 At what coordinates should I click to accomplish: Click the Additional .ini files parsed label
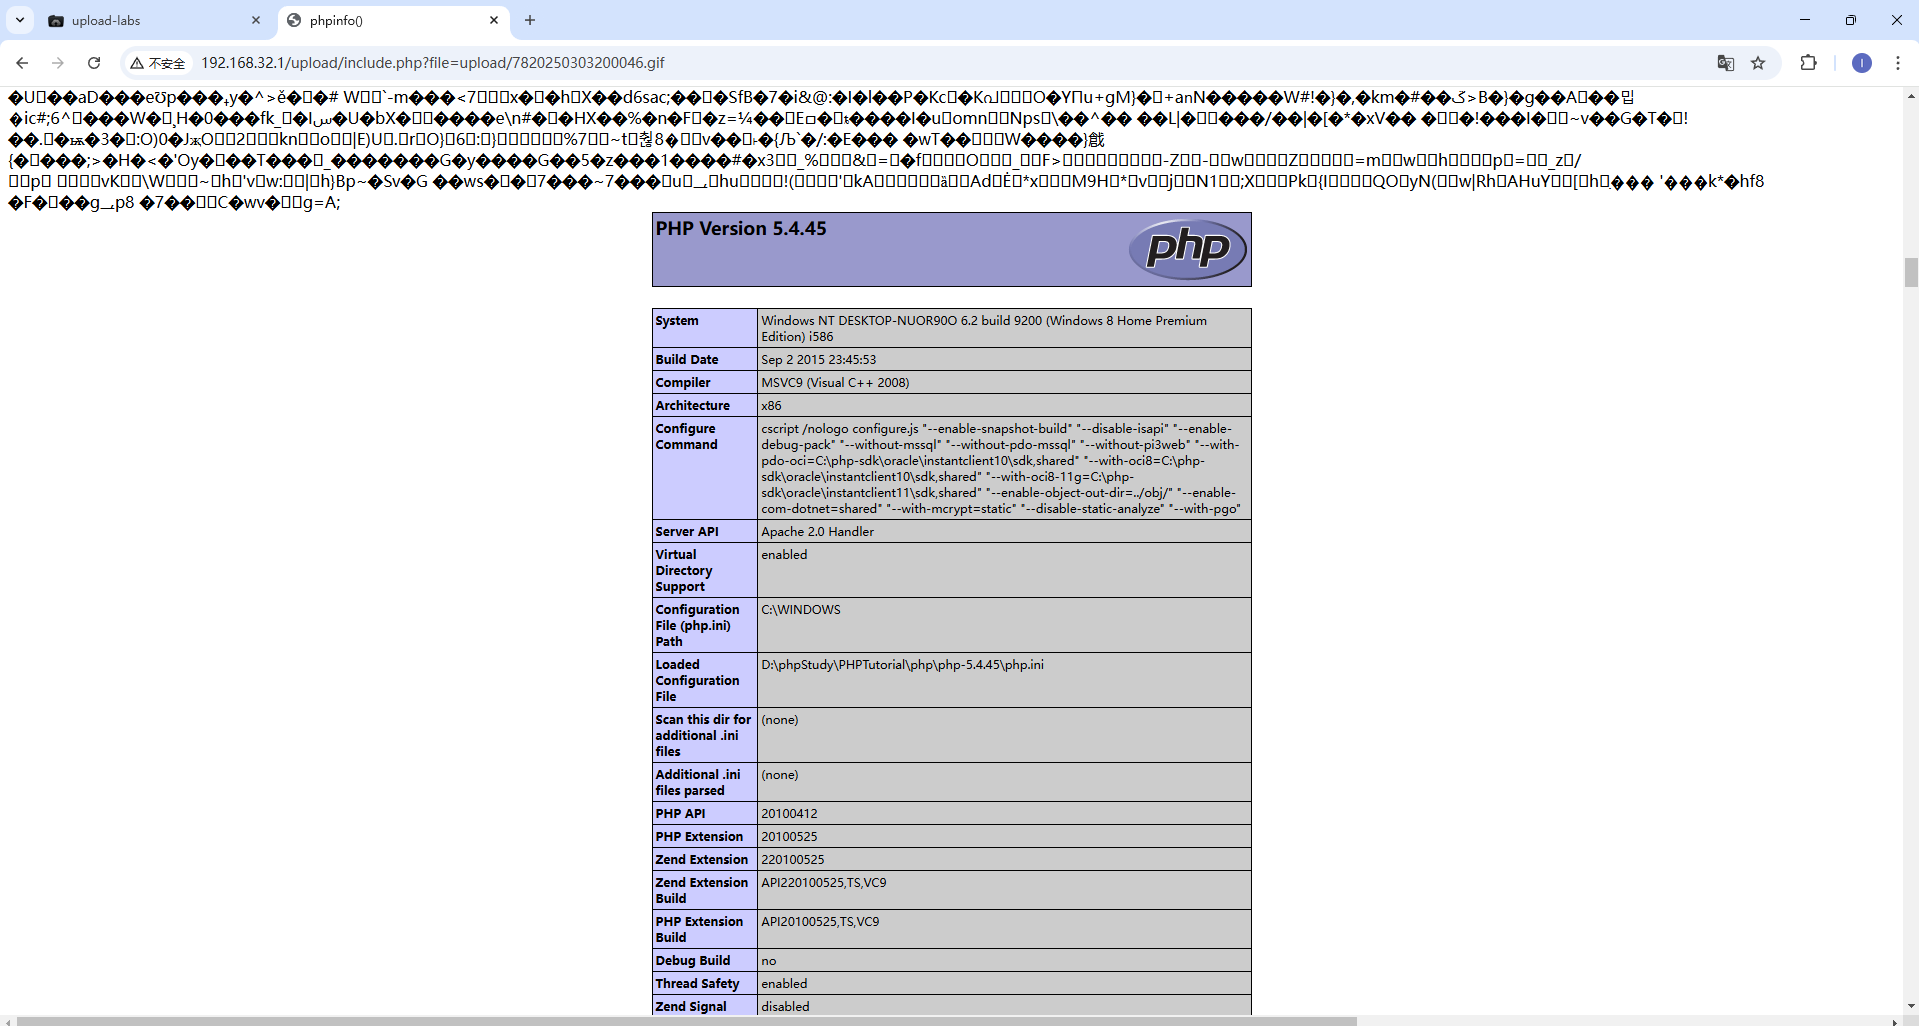(698, 783)
